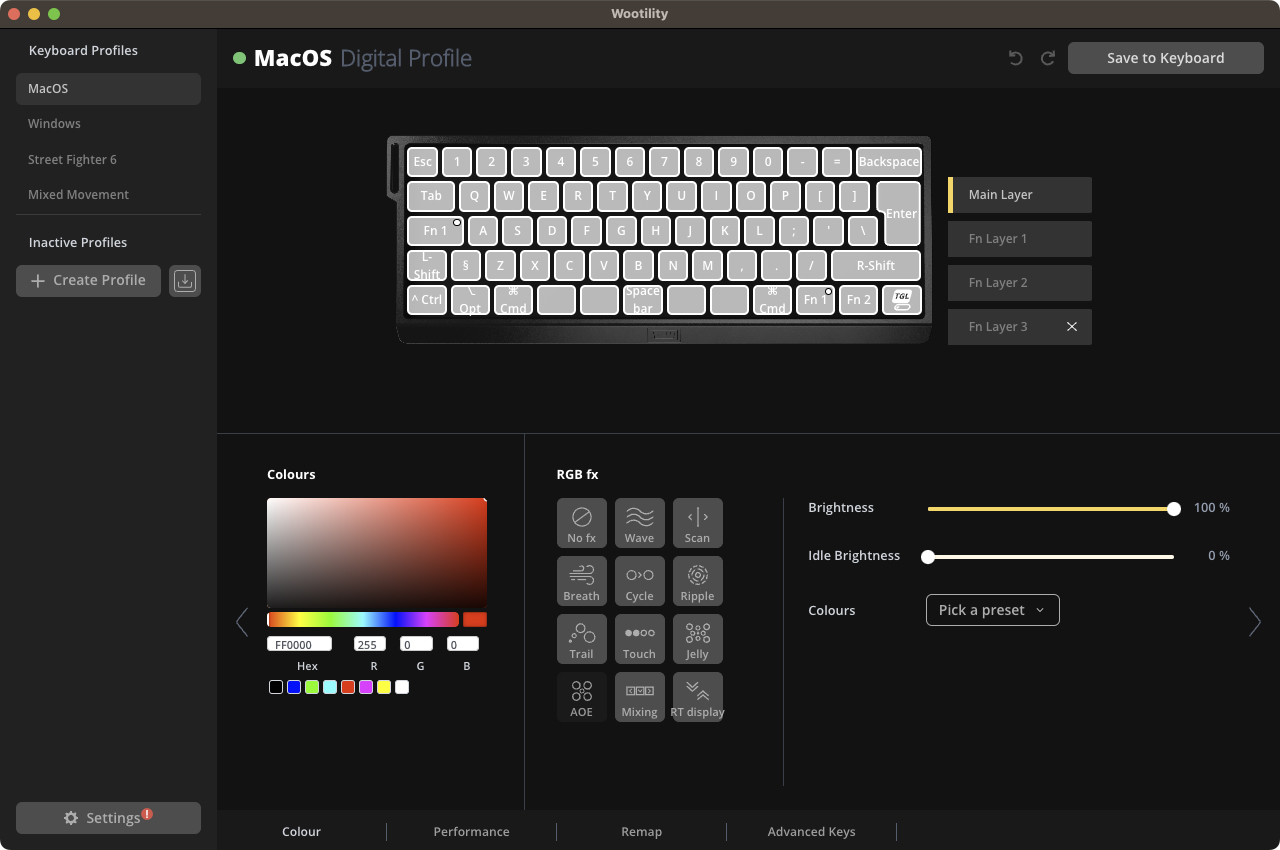Select the Ripple RGB effect
Screen dimensions: 1280x850
point(697,581)
